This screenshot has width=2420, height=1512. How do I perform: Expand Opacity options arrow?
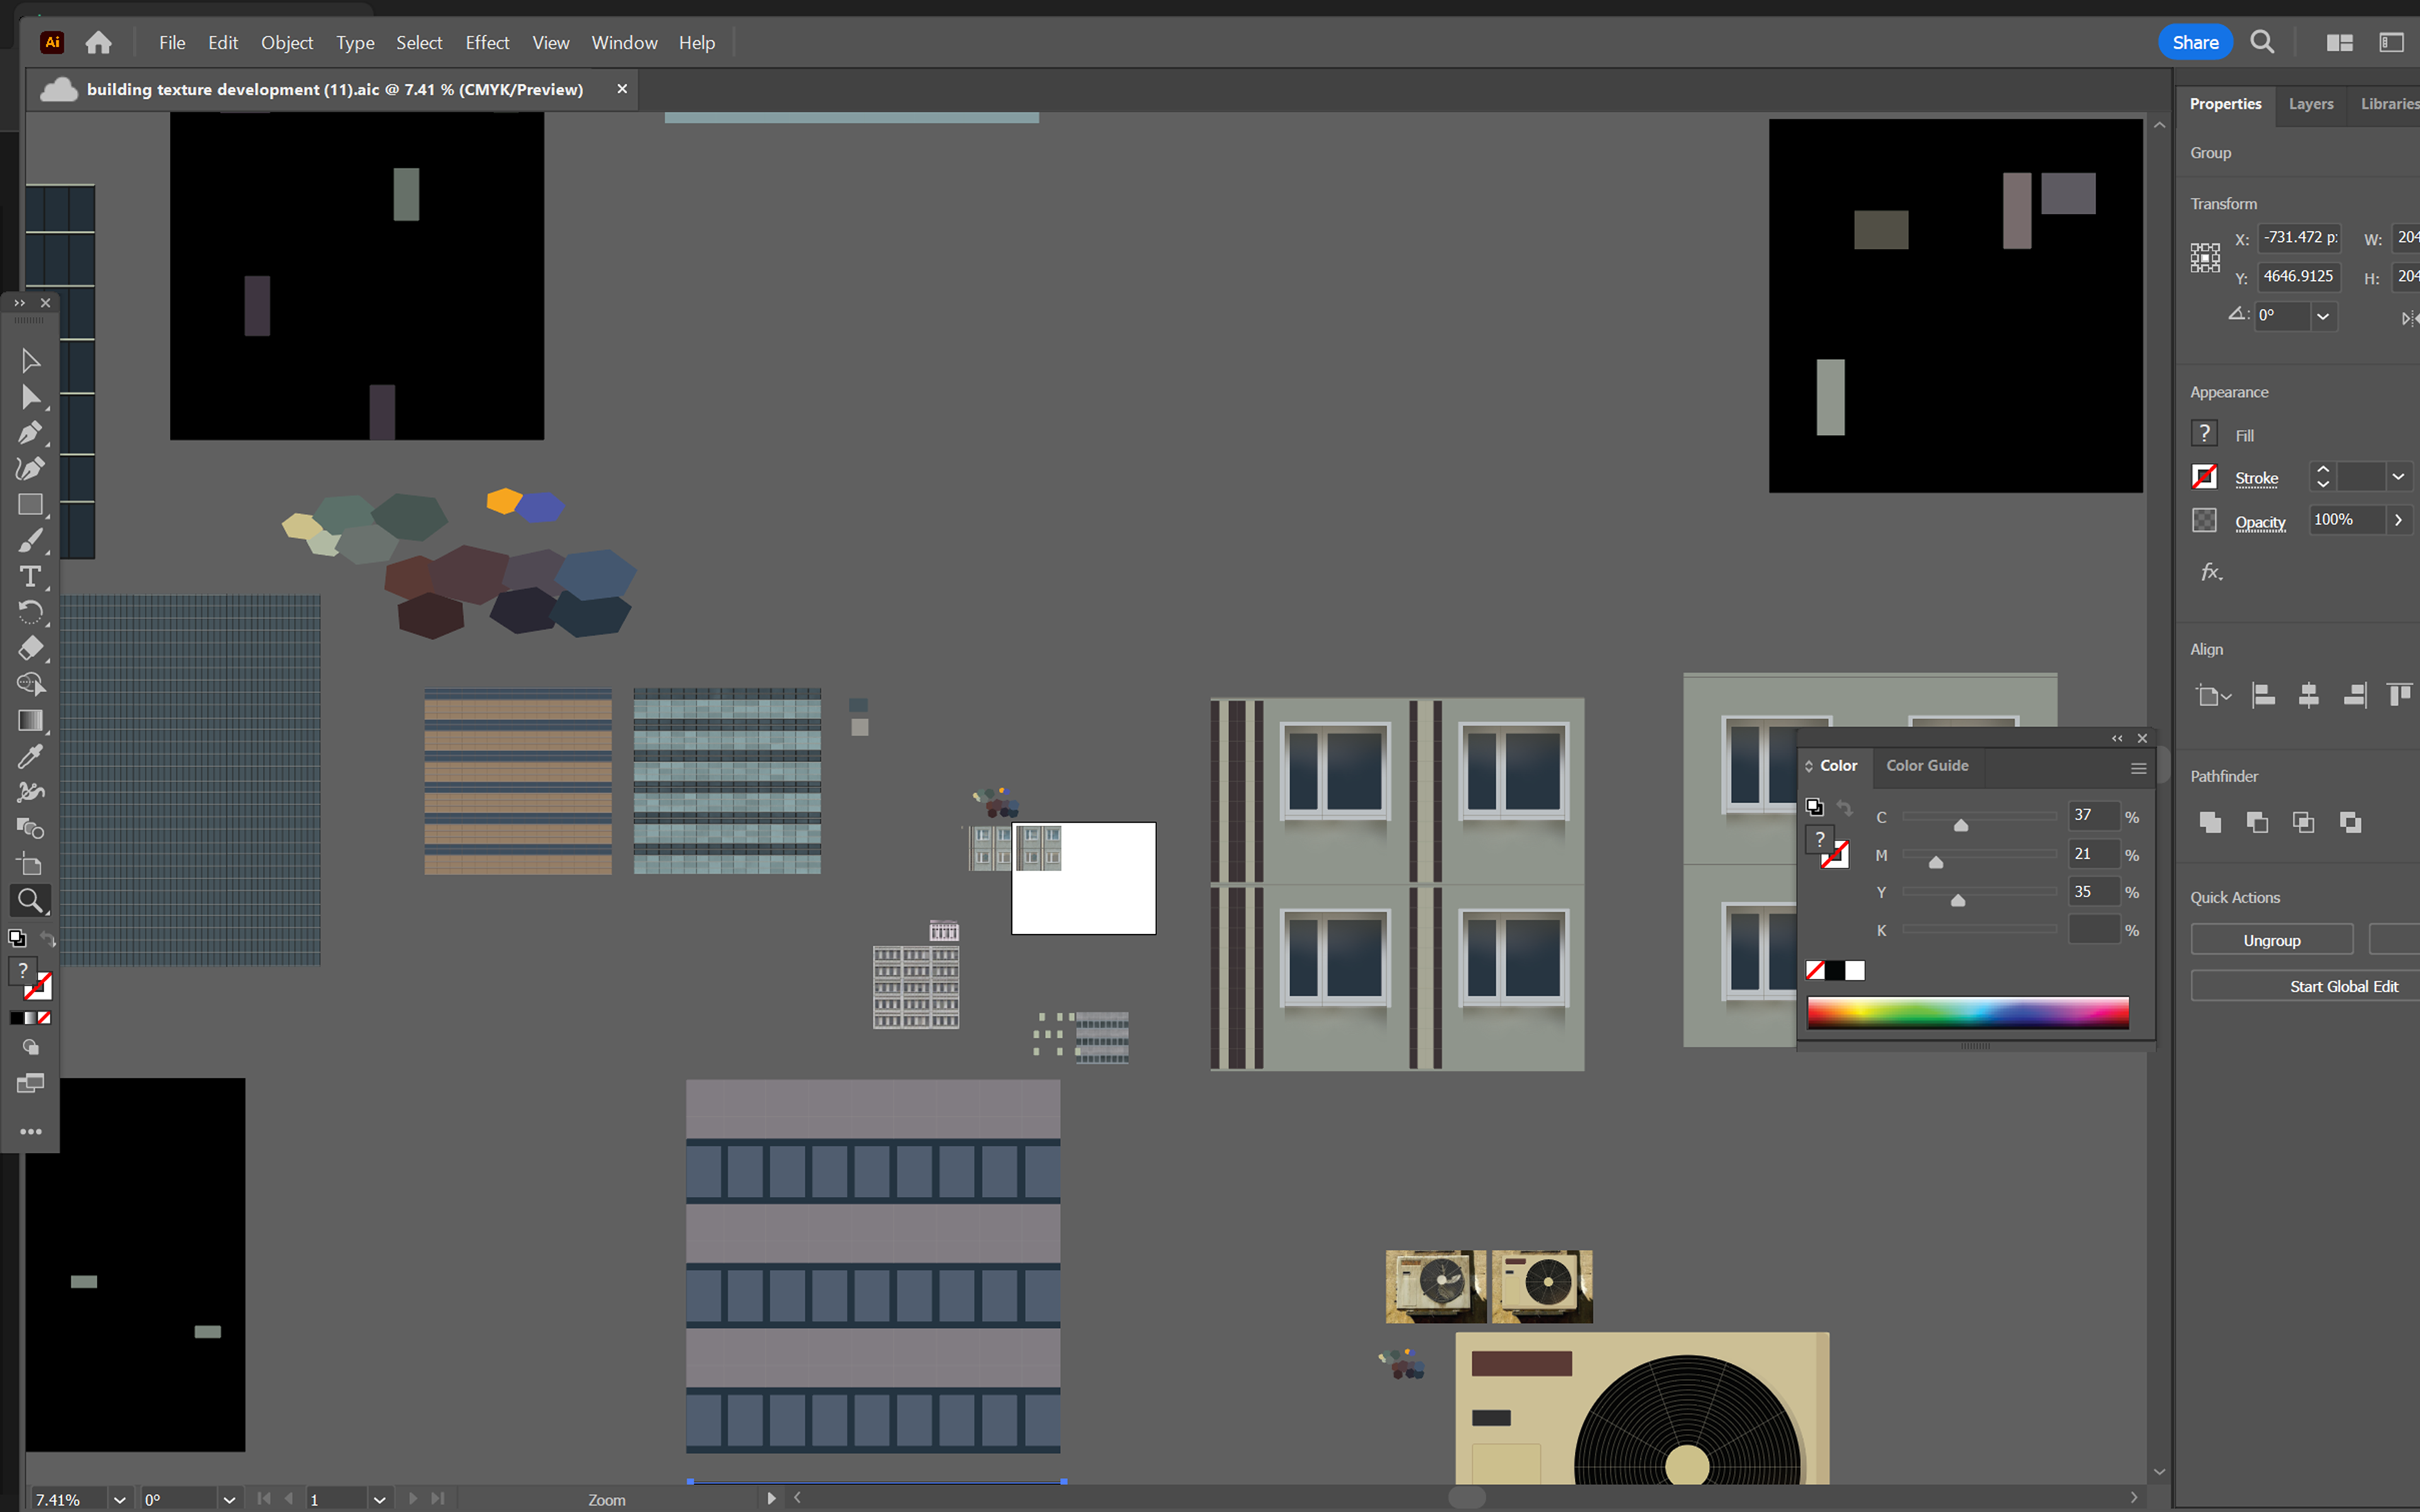2398,520
